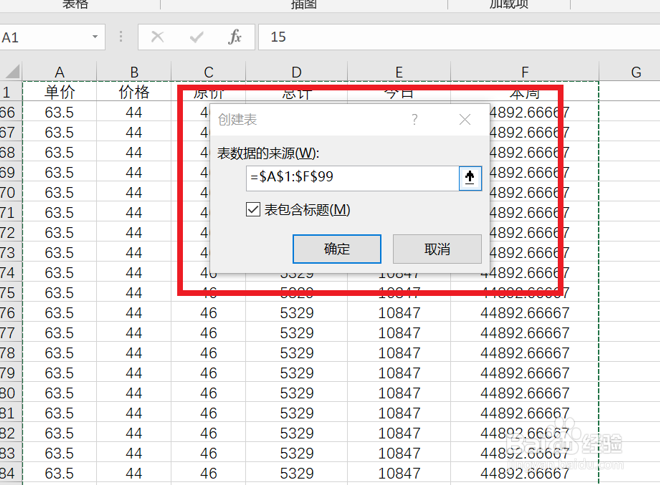Confirm the dialog with the 确定 button
660x487 pixels.
(x=337, y=249)
